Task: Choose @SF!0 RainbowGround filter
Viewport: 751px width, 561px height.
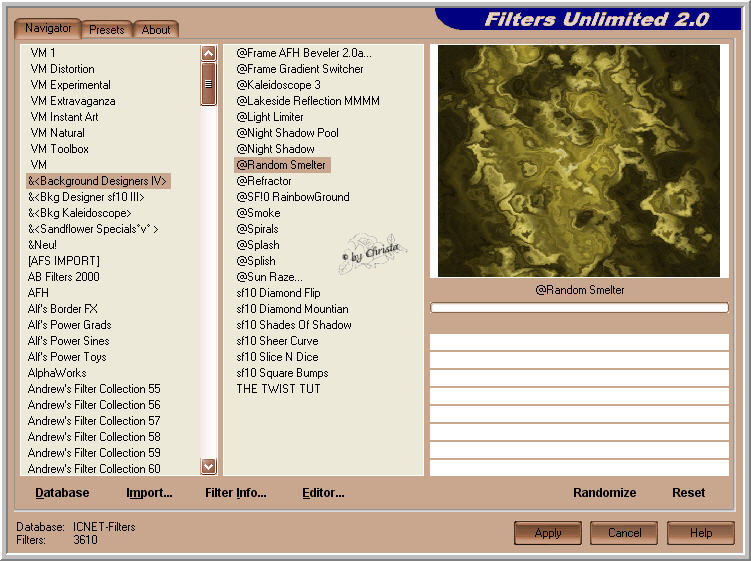Action: pyautogui.click(x=293, y=197)
